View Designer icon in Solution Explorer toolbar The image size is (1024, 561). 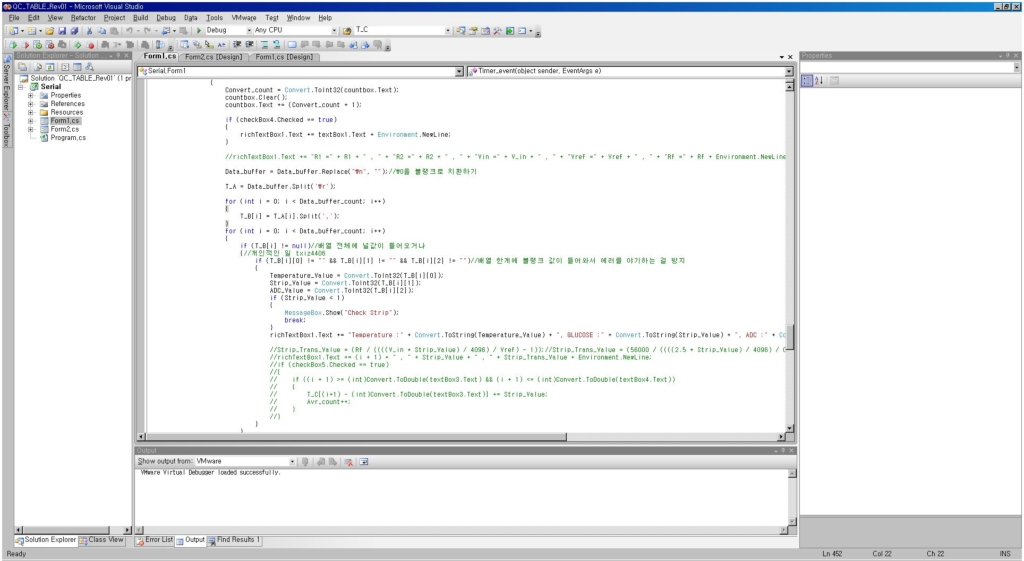point(77,67)
